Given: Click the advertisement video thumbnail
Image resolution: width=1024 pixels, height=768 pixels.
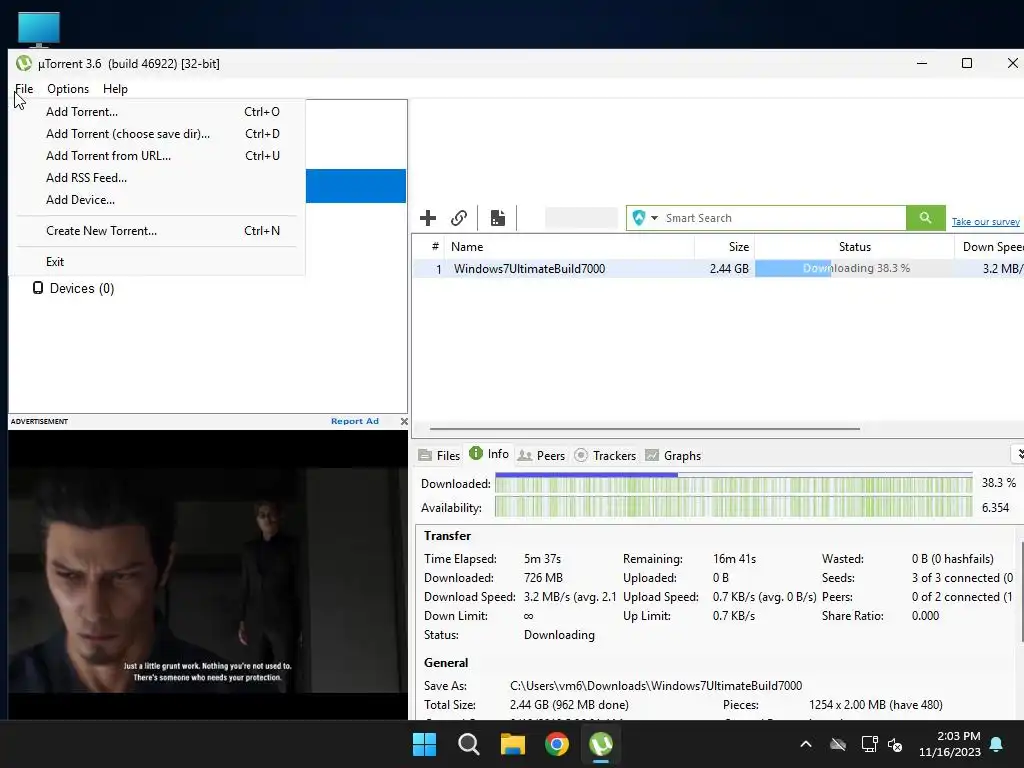Looking at the screenshot, I should [208, 575].
